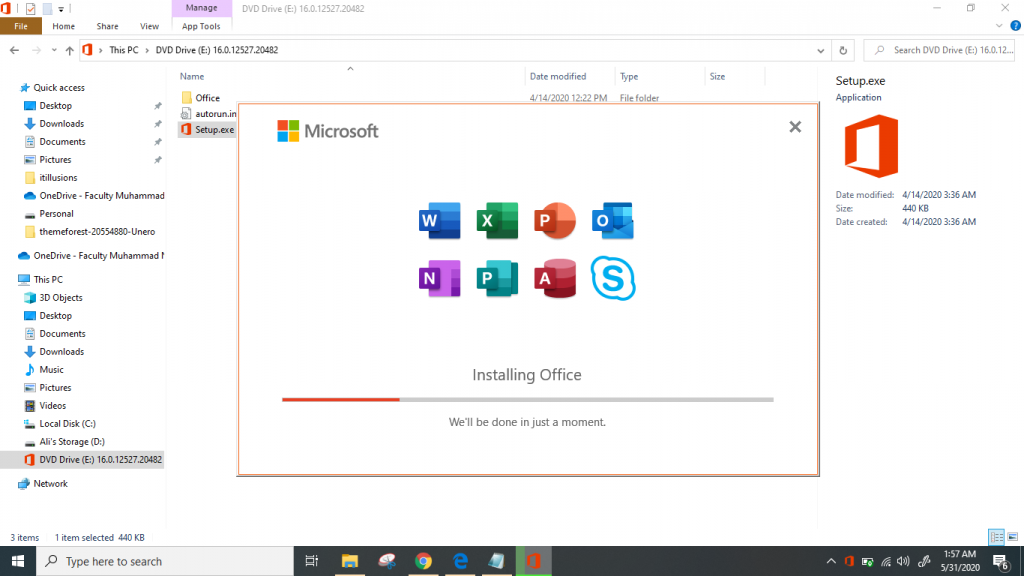
Task: Click the PowerPoint icon in installer
Action: pyautogui.click(x=554, y=221)
